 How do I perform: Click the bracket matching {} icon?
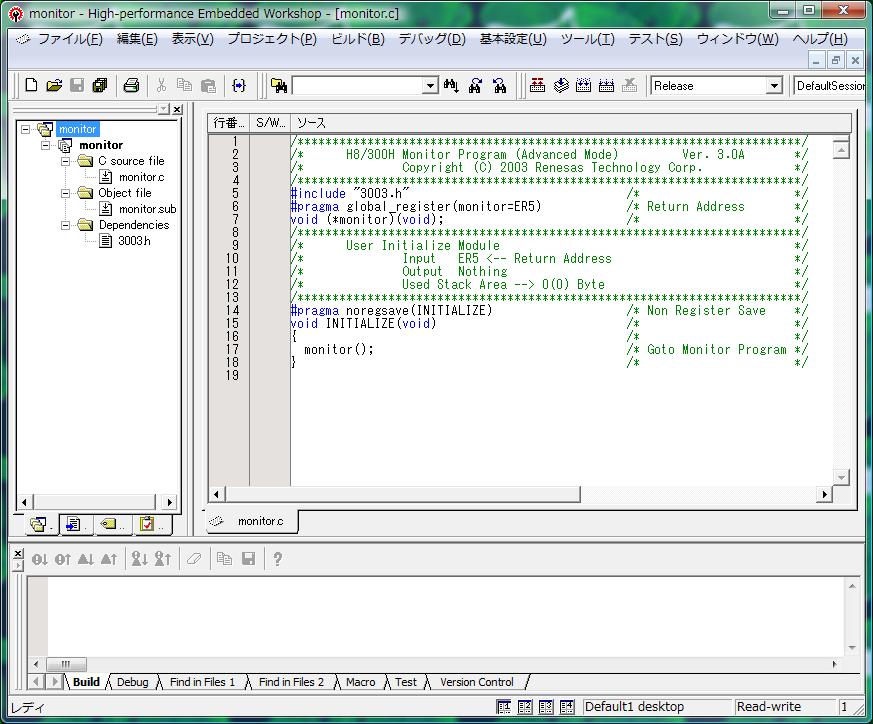tap(238, 86)
